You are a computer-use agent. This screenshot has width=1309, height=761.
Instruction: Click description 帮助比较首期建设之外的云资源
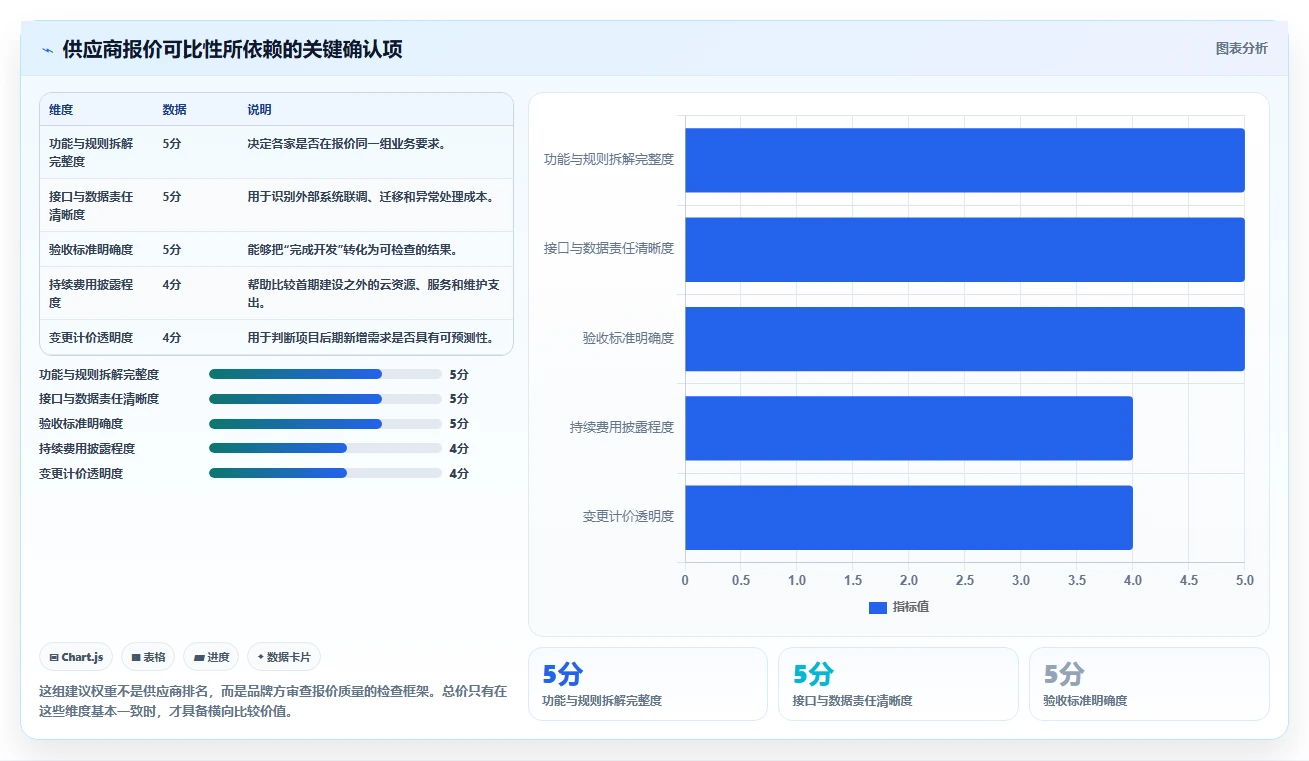pyautogui.click(x=374, y=293)
